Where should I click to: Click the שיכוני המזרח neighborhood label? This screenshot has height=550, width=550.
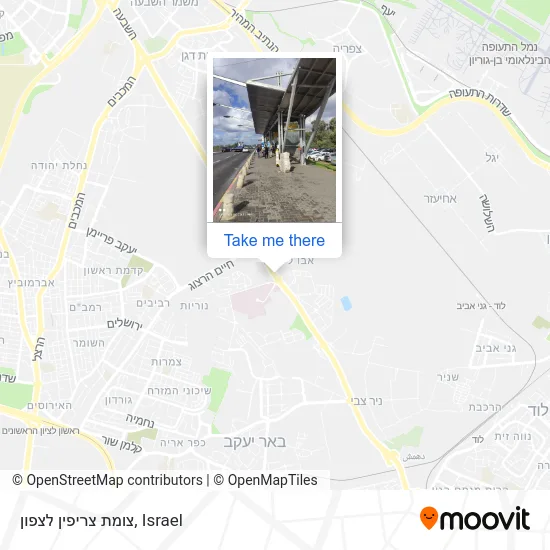tap(179, 390)
